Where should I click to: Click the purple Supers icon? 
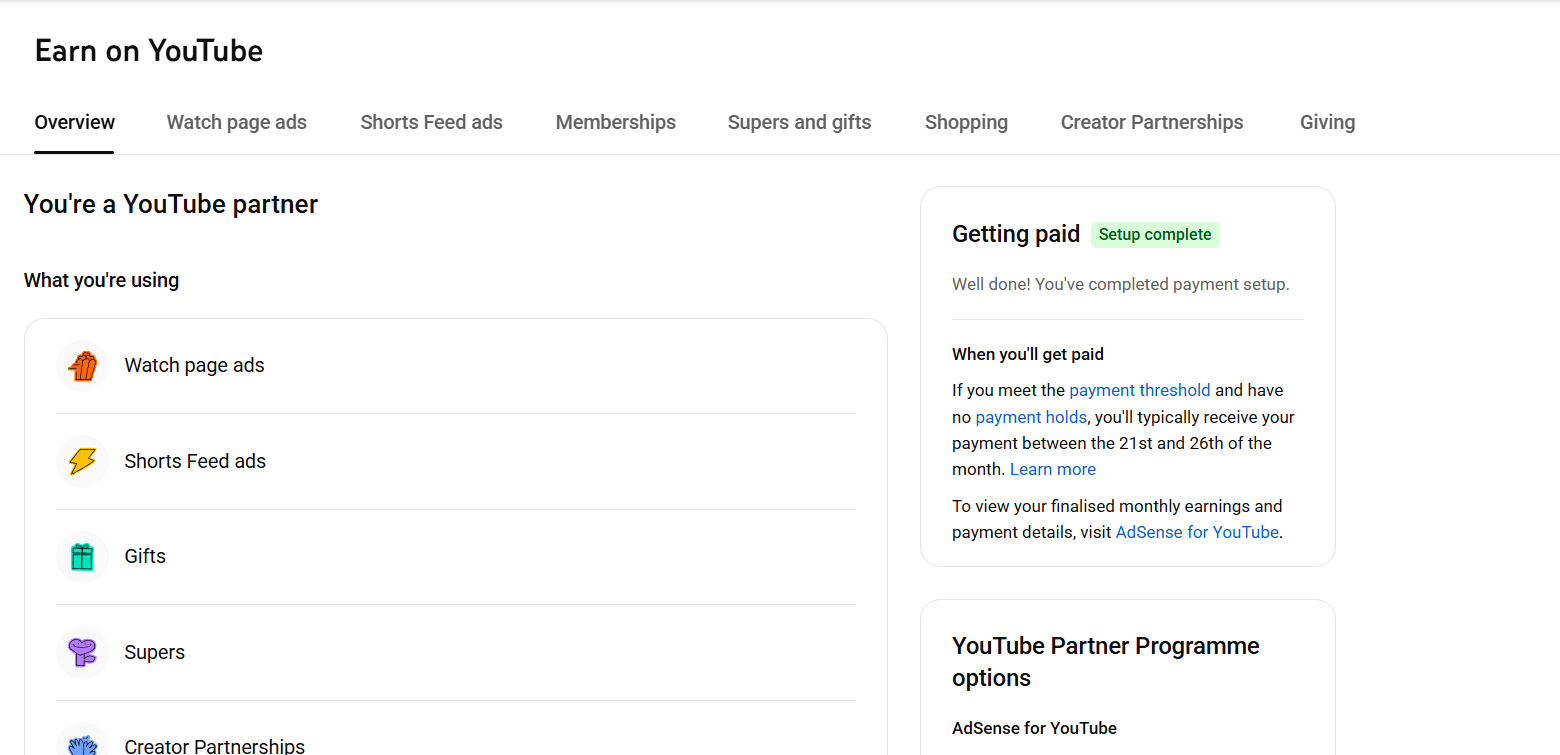click(82, 652)
